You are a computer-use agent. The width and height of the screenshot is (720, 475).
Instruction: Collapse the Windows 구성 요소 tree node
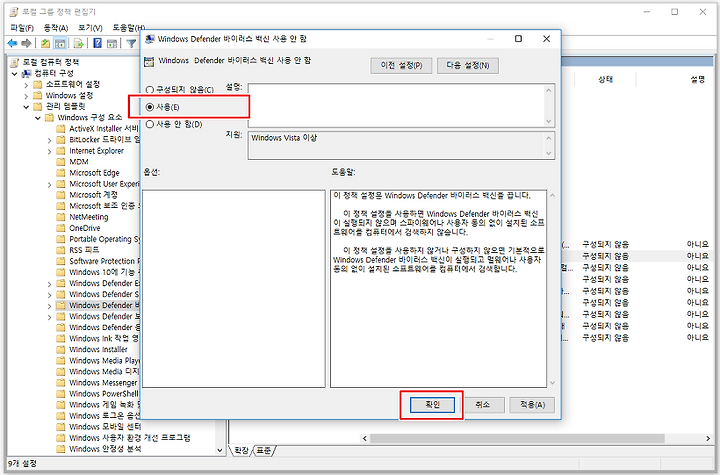38,118
